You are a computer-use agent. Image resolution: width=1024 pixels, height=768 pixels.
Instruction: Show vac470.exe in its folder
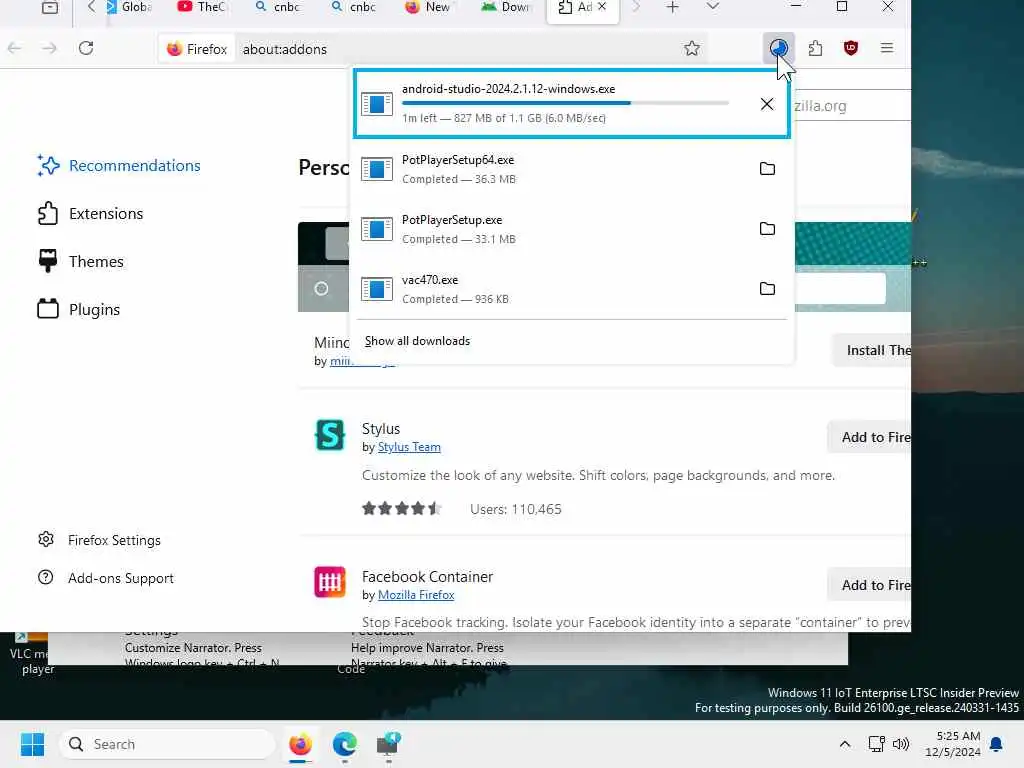click(767, 289)
